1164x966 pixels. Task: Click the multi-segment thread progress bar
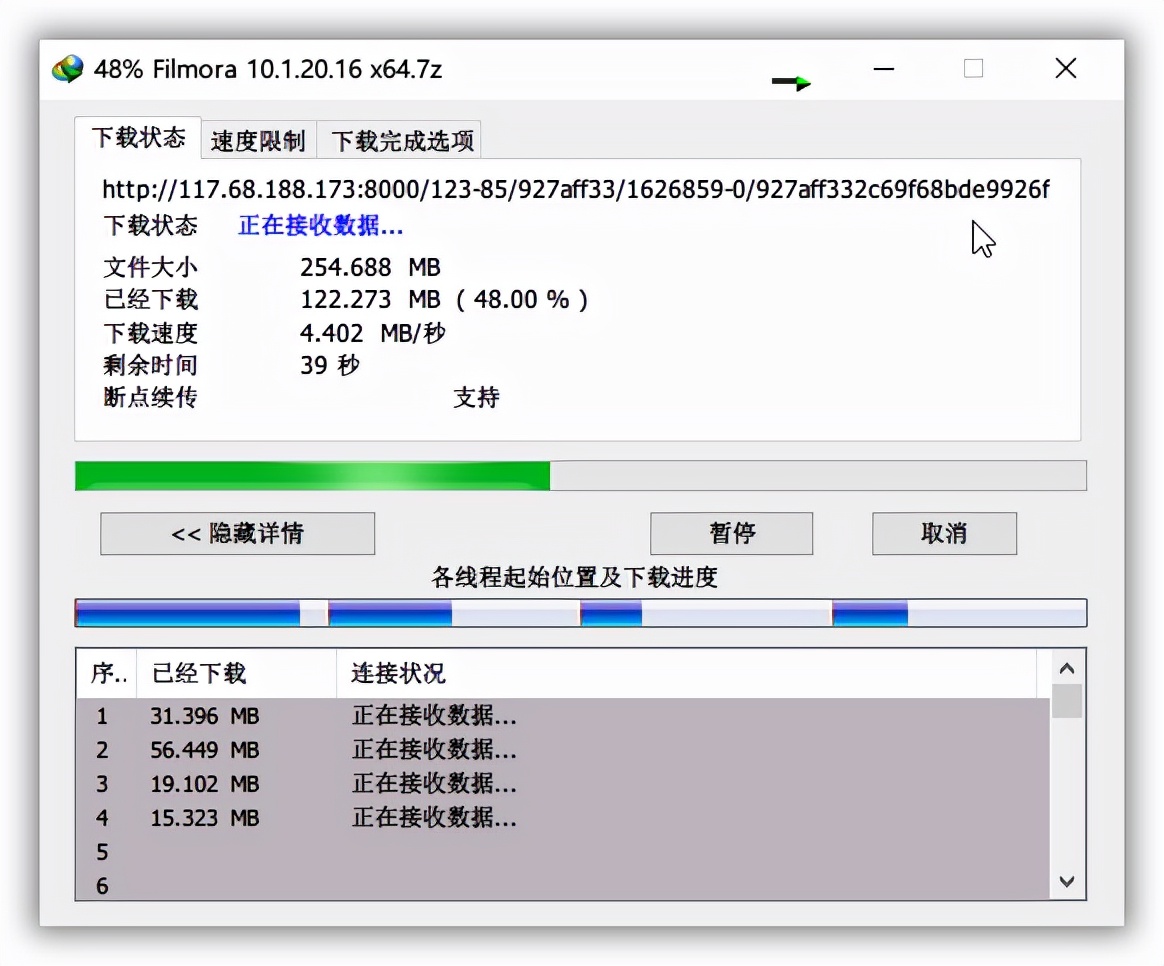[580, 613]
